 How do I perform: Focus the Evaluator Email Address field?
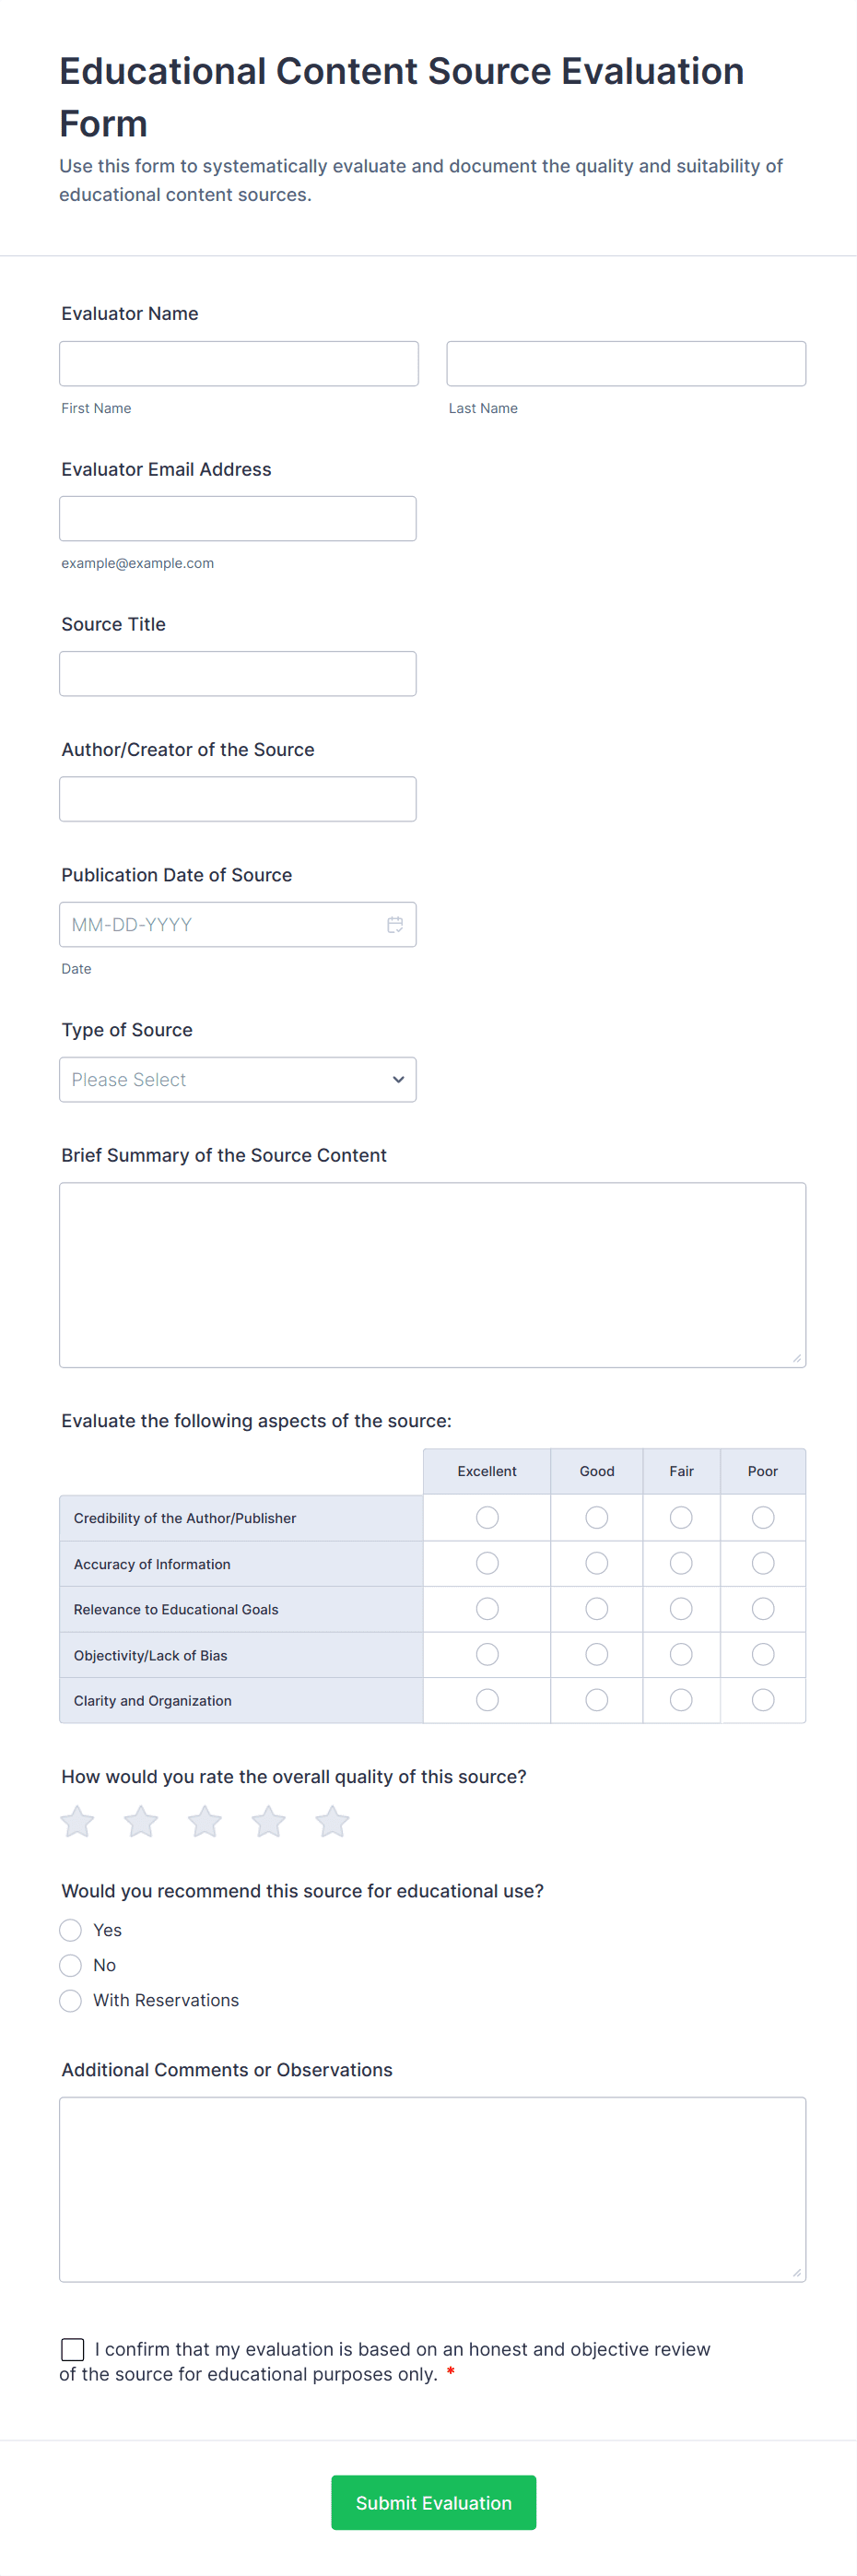tap(238, 519)
